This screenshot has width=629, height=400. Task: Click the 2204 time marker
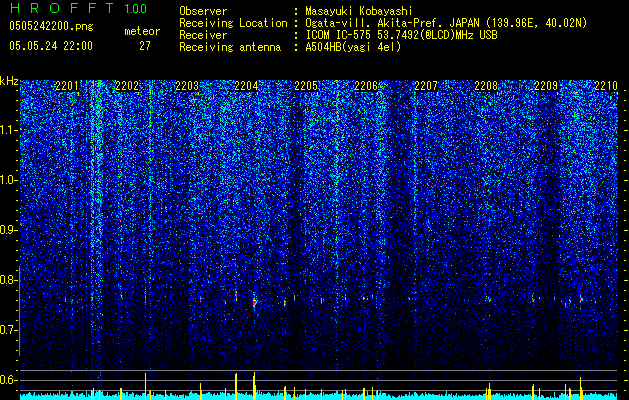pyautogui.click(x=246, y=85)
